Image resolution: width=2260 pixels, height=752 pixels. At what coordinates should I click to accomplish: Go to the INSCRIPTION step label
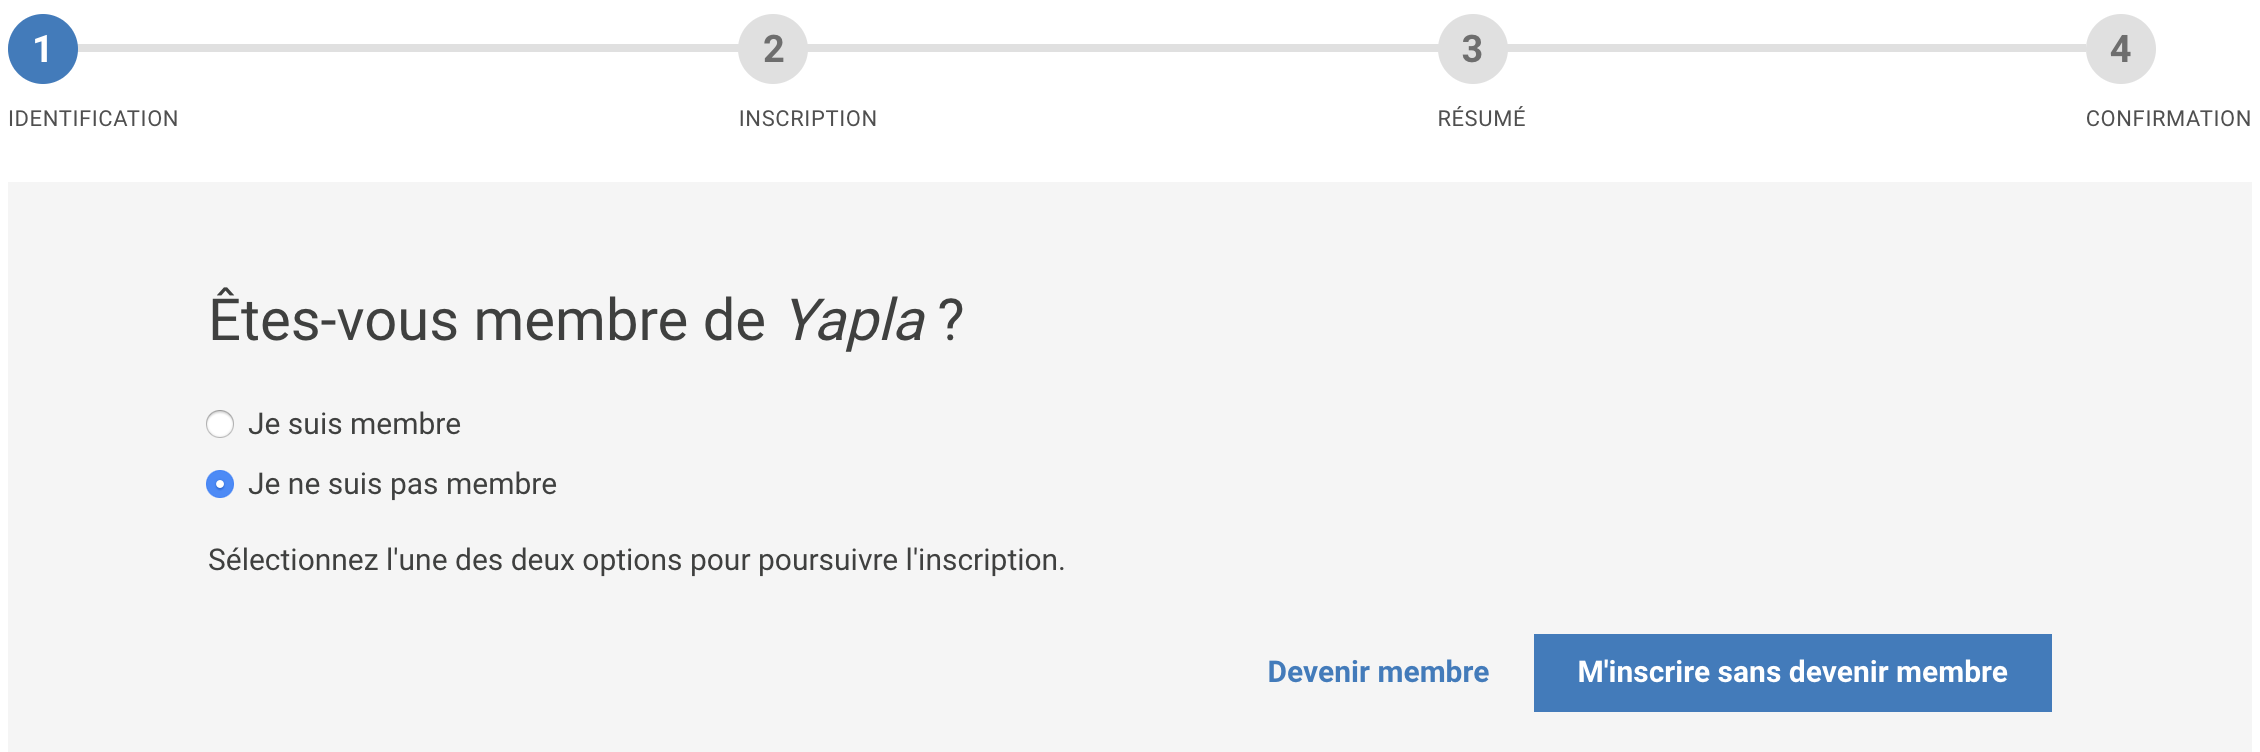807,119
